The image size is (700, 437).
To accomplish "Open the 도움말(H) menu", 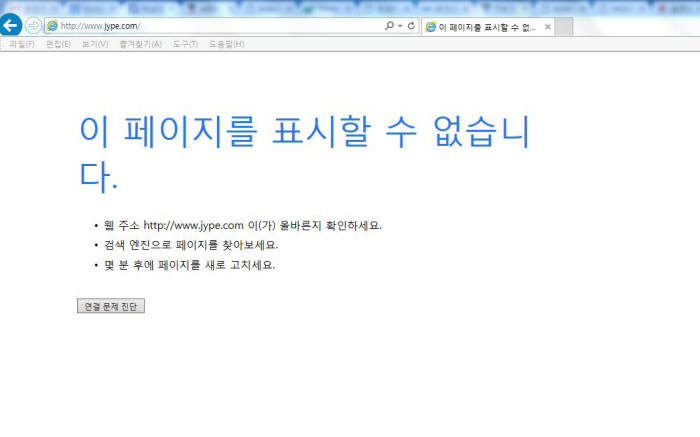I will click(x=226, y=44).
